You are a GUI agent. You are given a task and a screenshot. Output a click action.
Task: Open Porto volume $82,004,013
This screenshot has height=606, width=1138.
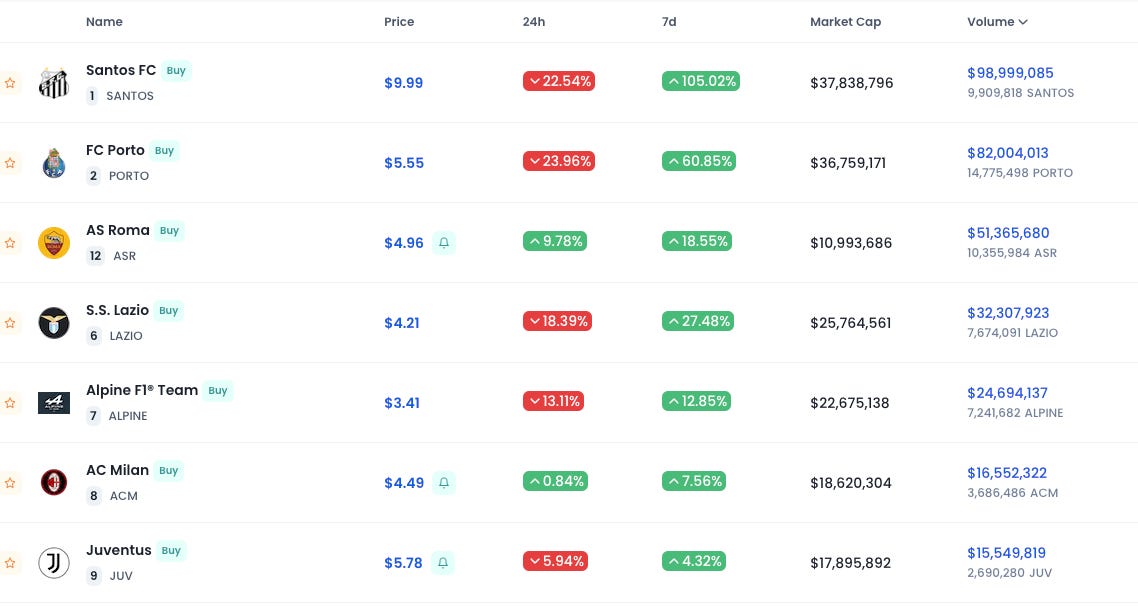coord(1008,152)
